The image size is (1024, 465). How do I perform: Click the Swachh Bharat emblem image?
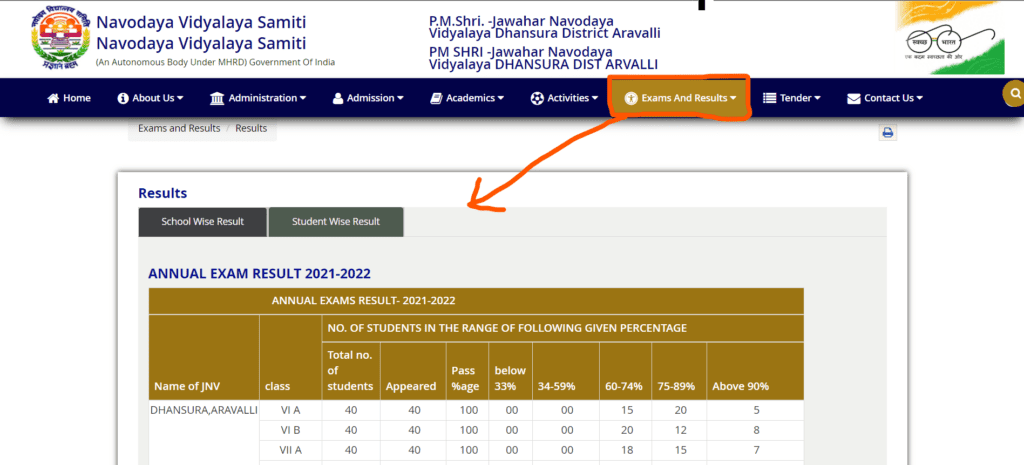click(949, 40)
